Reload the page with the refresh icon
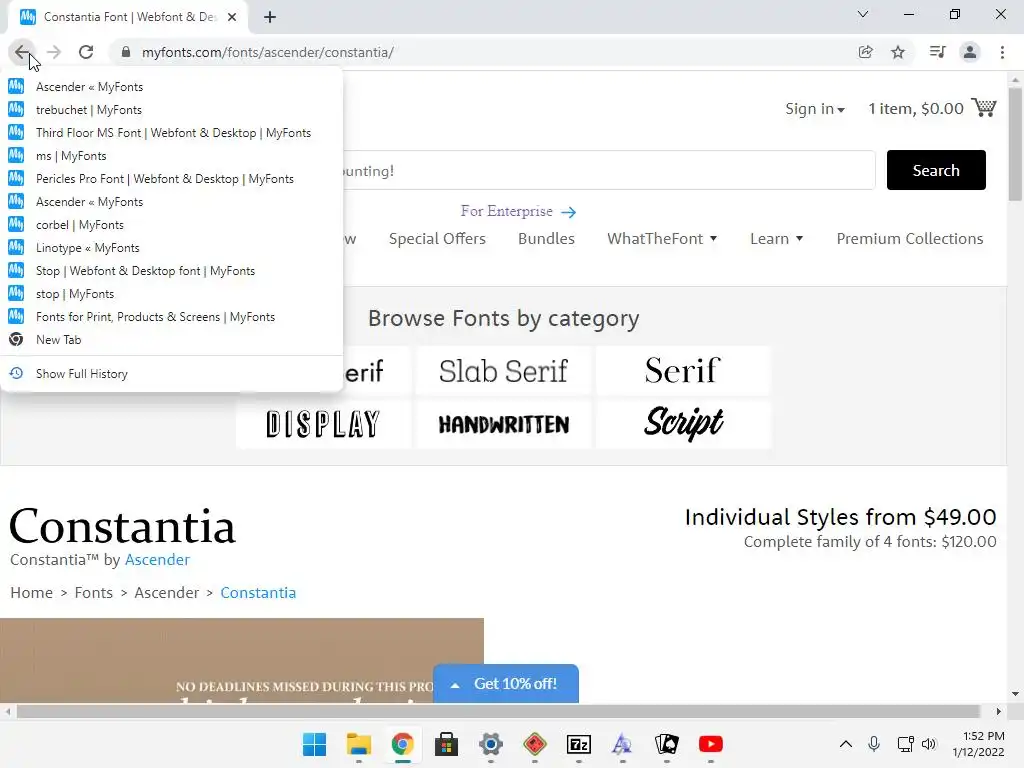The width and height of the screenshot is (1024, 768). click(86, 52)
